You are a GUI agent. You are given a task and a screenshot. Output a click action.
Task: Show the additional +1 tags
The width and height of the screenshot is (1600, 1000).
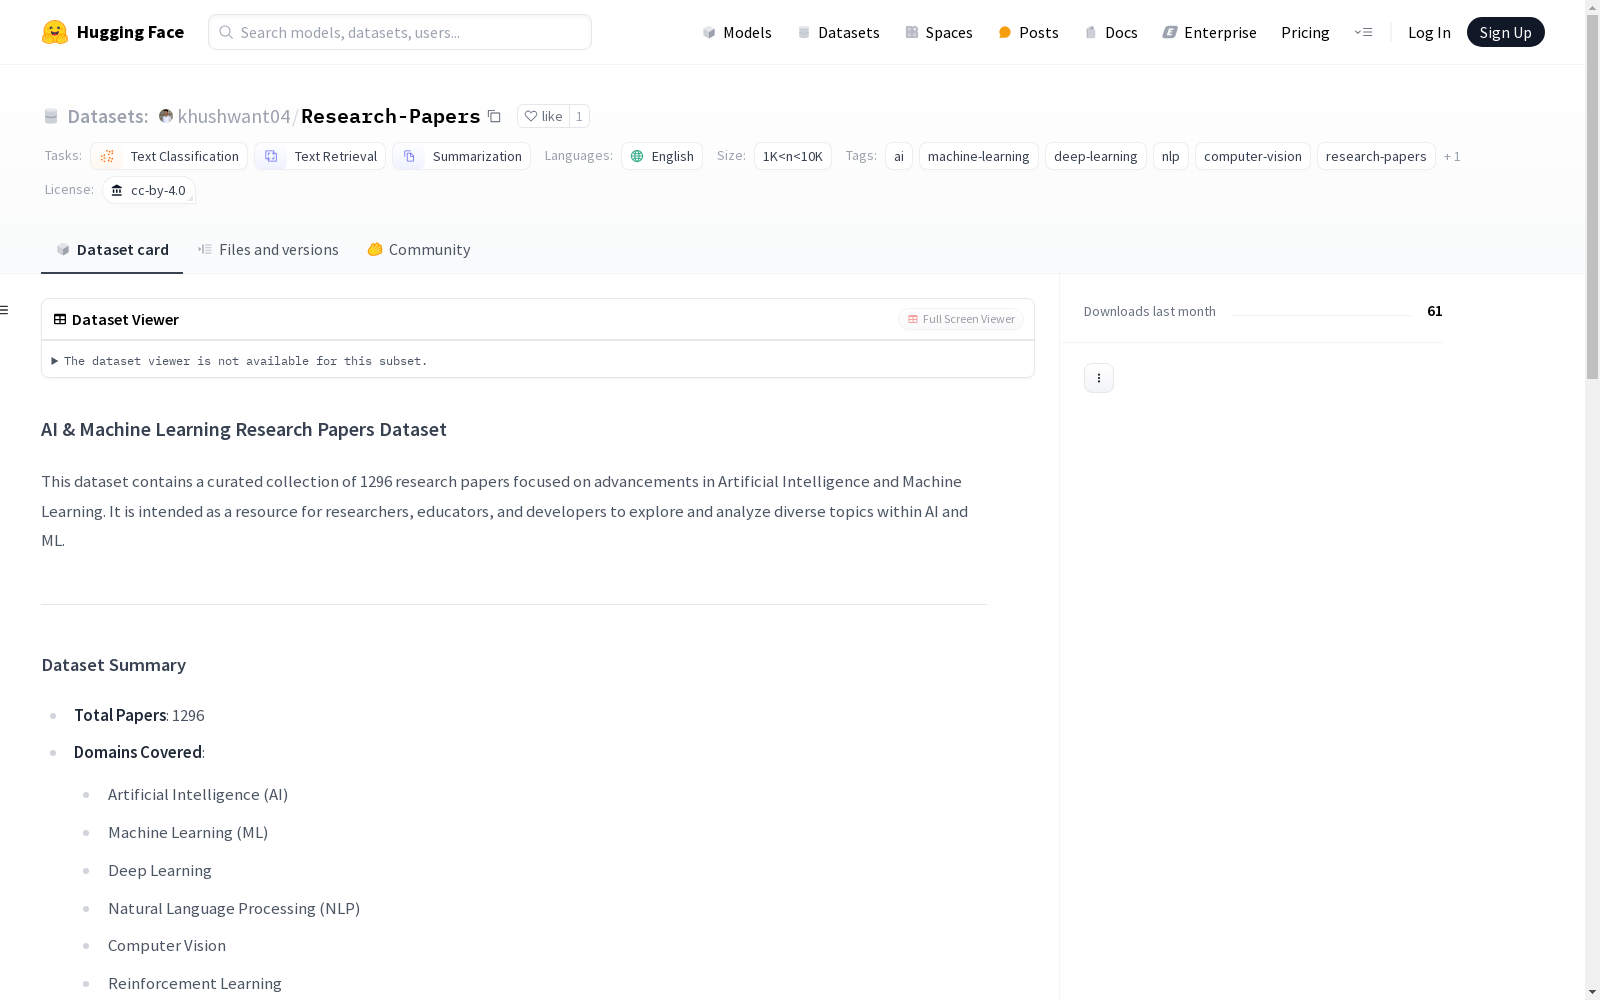(x=1452, y=156)
